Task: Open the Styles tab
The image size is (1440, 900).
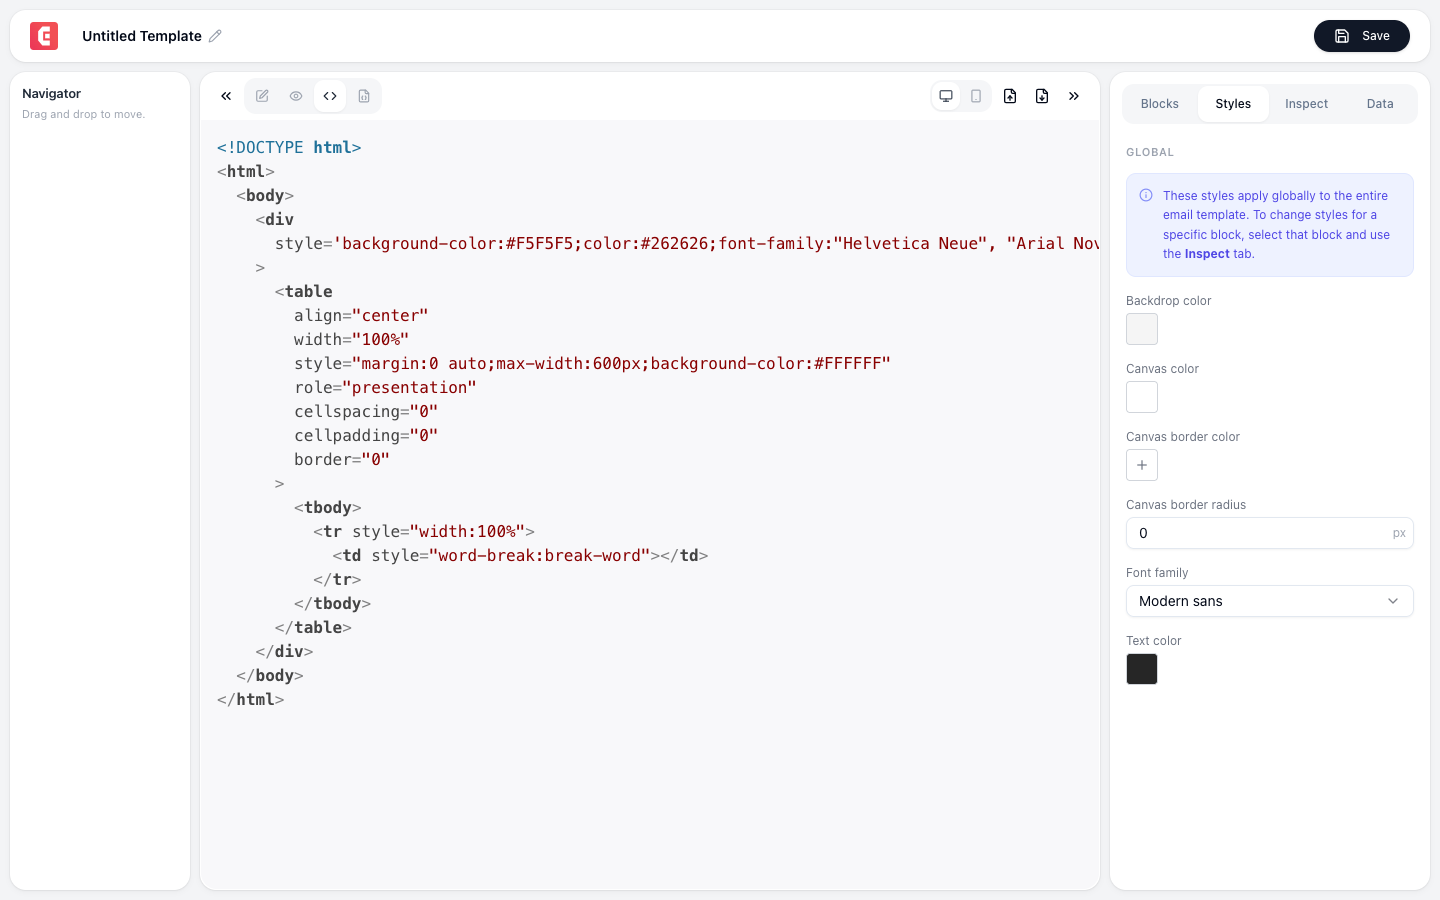Action: [x=1233, y=104]
